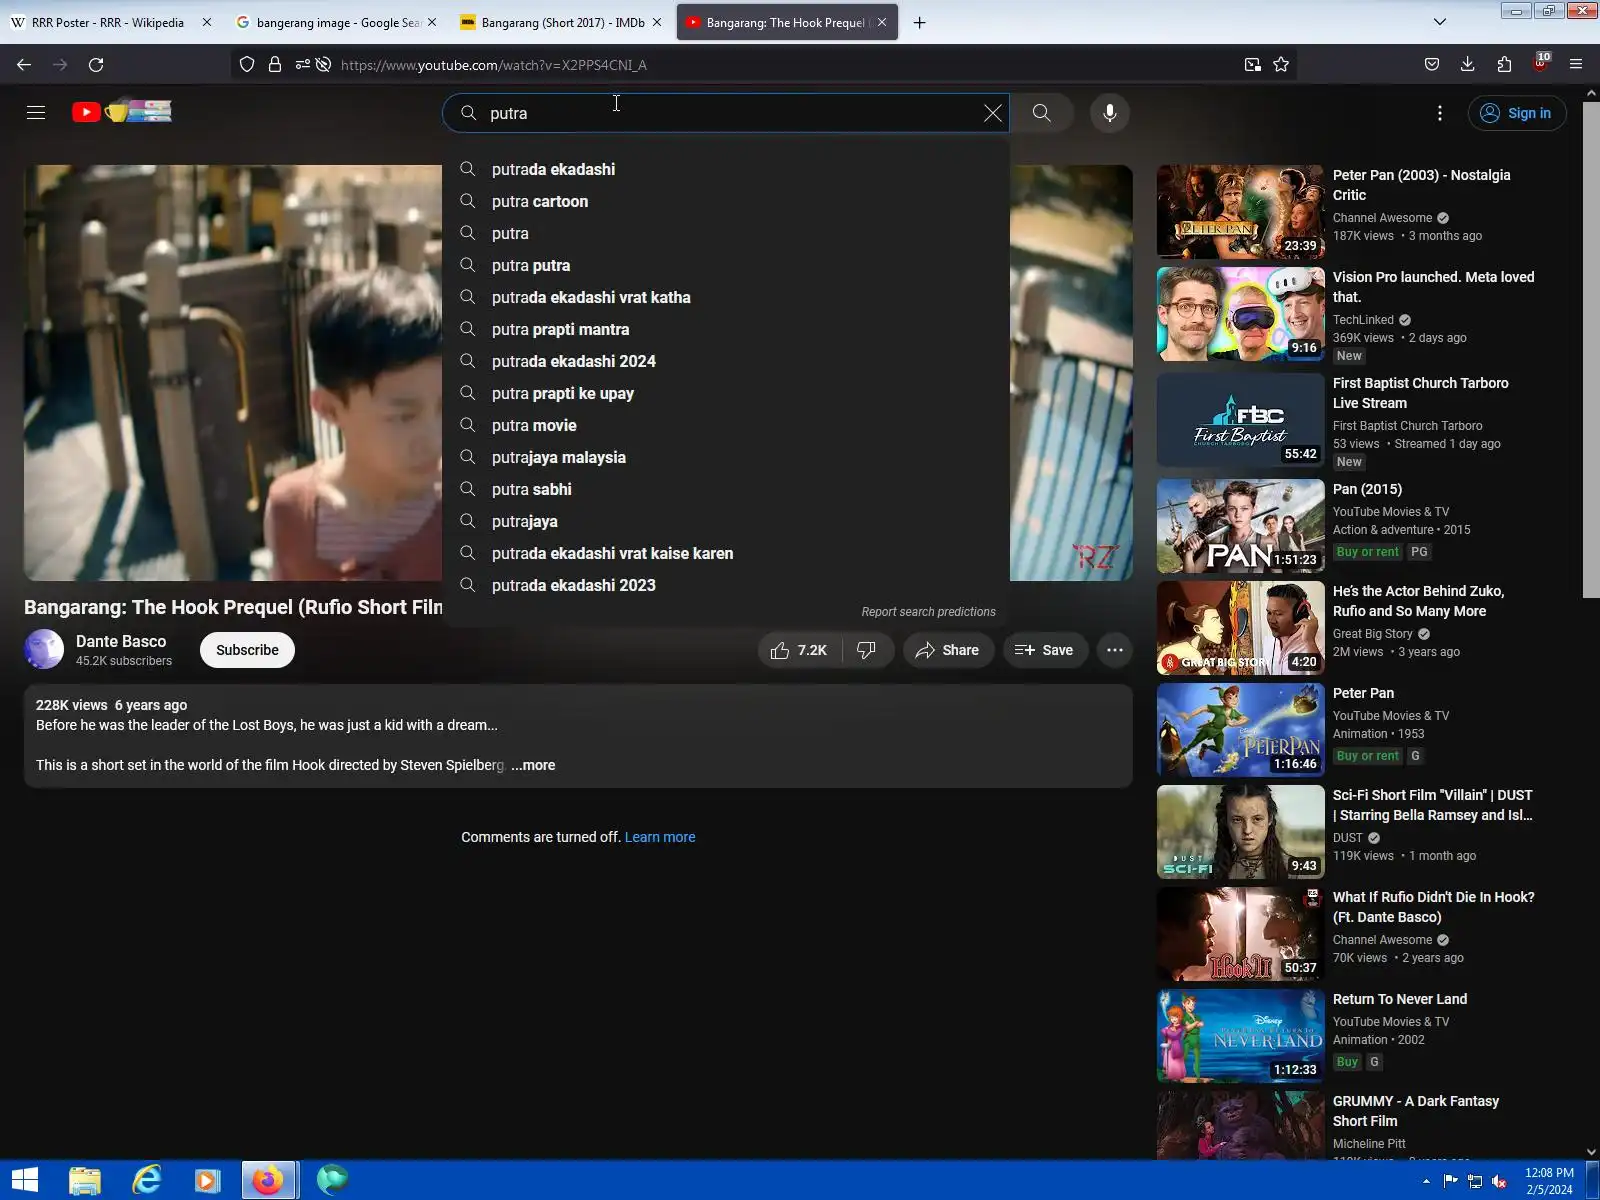Screen dimensions: 1600x1200
Task: Open a new browser tab
Action: [920, 22]
